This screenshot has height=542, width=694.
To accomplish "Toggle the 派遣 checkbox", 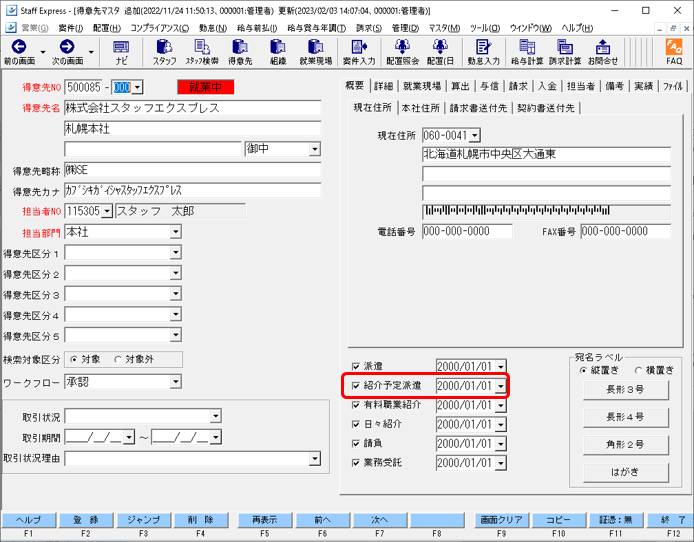I will [x=355, y=366].
